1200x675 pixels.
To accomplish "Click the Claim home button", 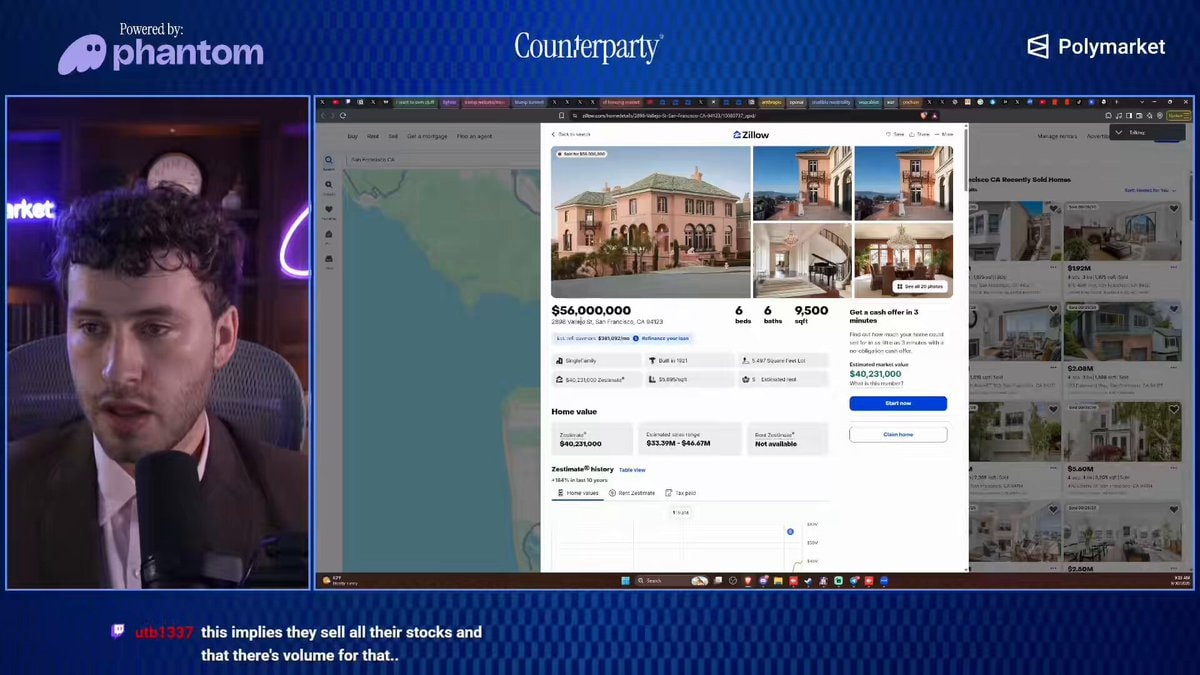I will click(898, 435).
